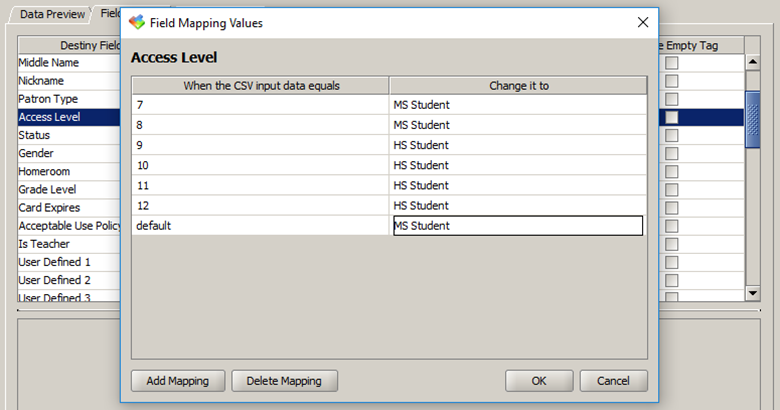The height and width of the screenshot is (410, 780).
Task: Check the Empty Tag box for Status row
Action: coord(672,136)
